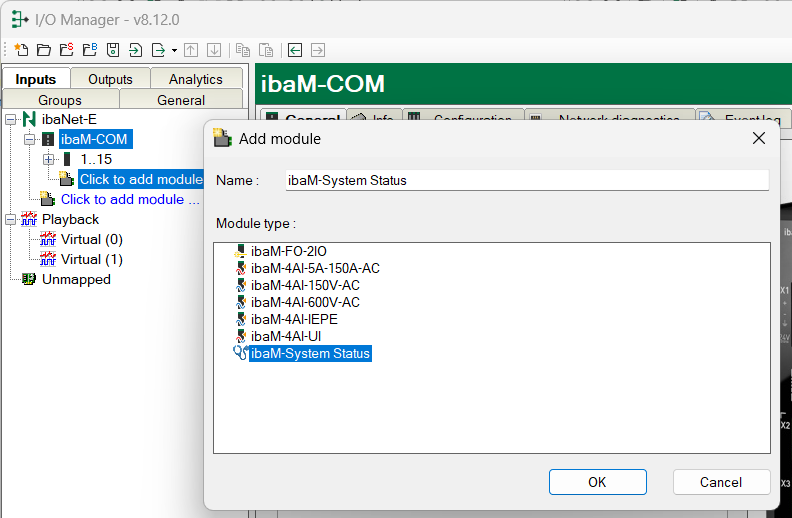Expand the 1..15 module node
The width and height of the screenshot is (792, 518).
48,160
